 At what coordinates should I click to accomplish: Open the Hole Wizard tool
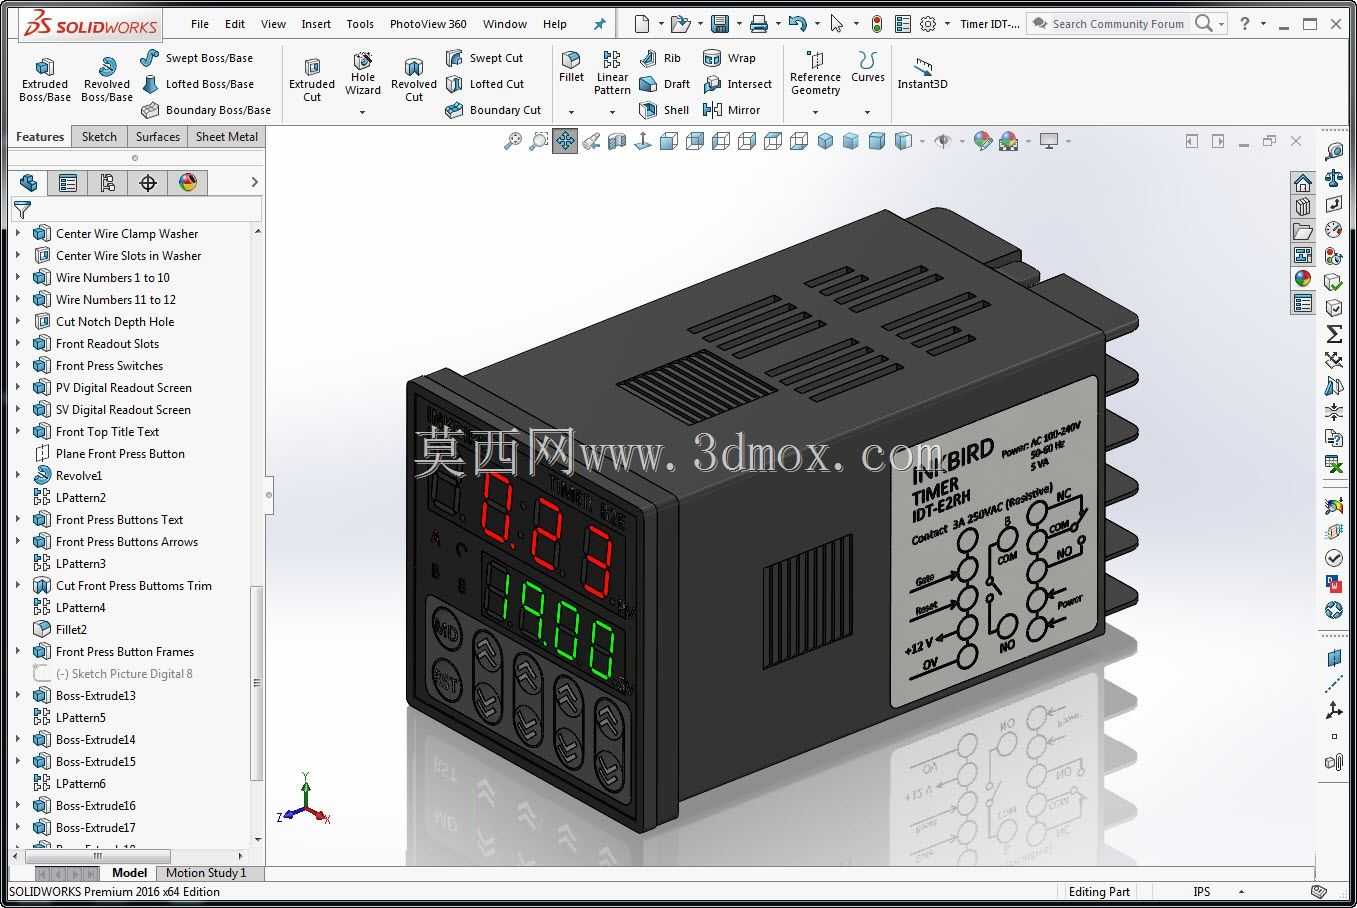click(363, 74)
